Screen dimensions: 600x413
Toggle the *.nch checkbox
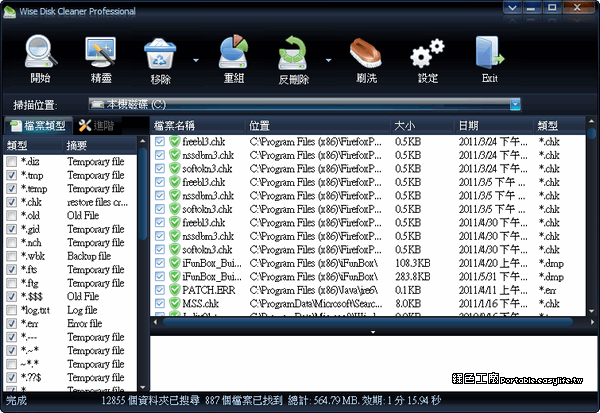pyautogui.click(x=11, y=243)
